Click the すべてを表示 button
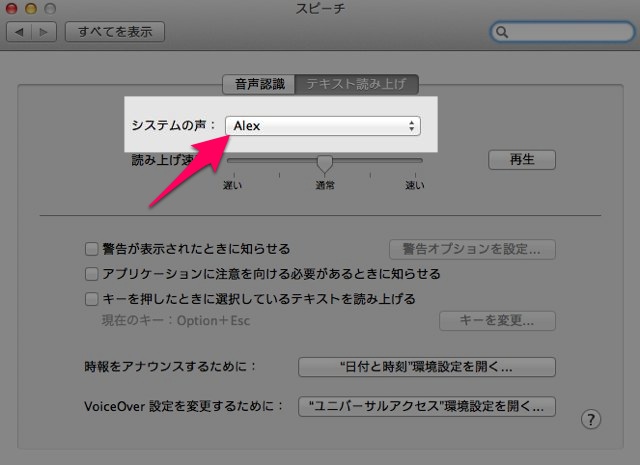Viewport: 640px width, 465px height. (115, 32)
